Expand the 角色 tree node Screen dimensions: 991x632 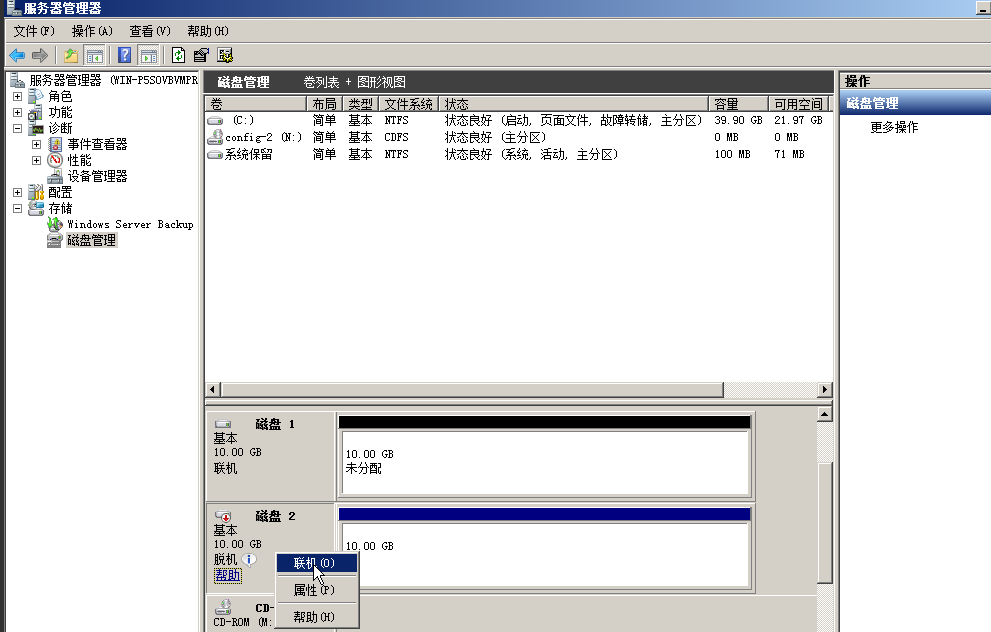tap(17, 98)
